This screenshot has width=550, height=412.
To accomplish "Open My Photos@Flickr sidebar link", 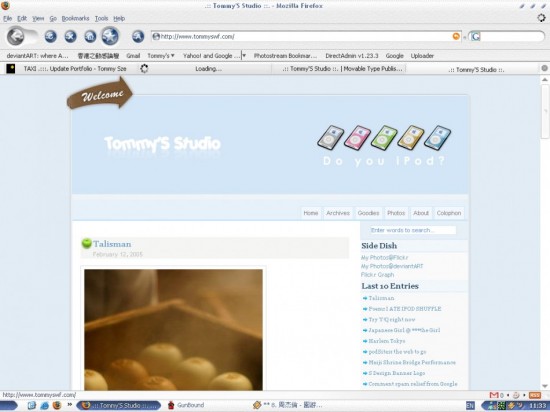I will pos(384,257).
